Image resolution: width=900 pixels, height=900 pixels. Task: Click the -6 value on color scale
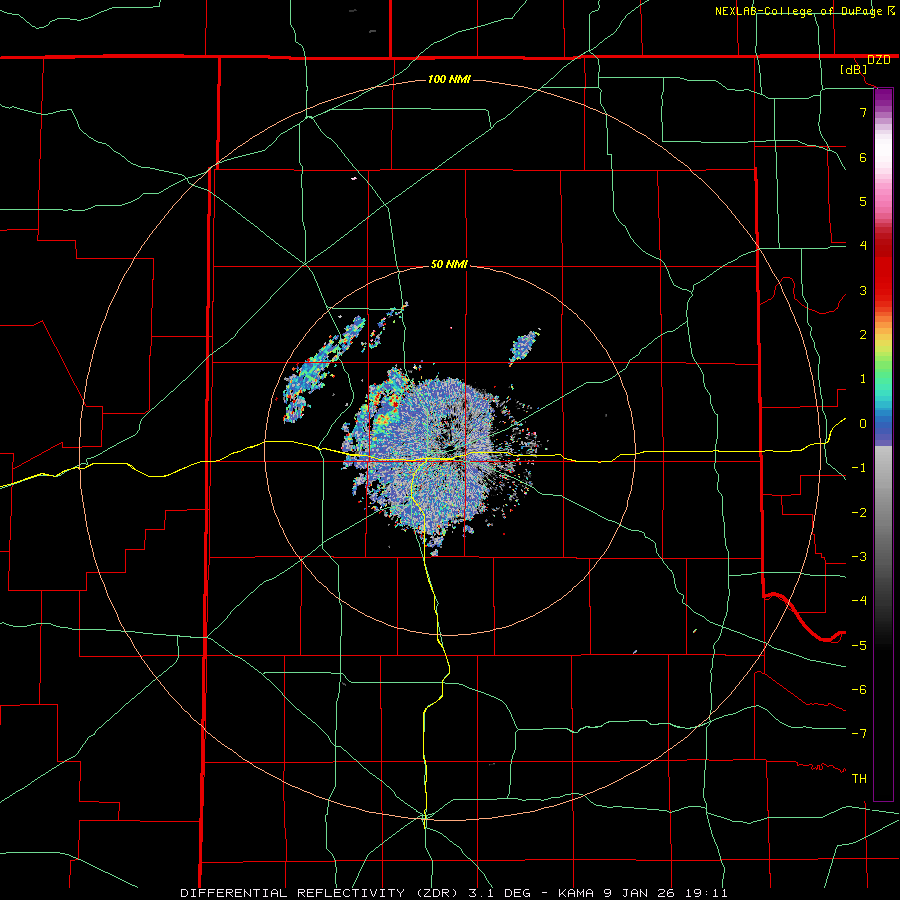[x=859, y=689]
